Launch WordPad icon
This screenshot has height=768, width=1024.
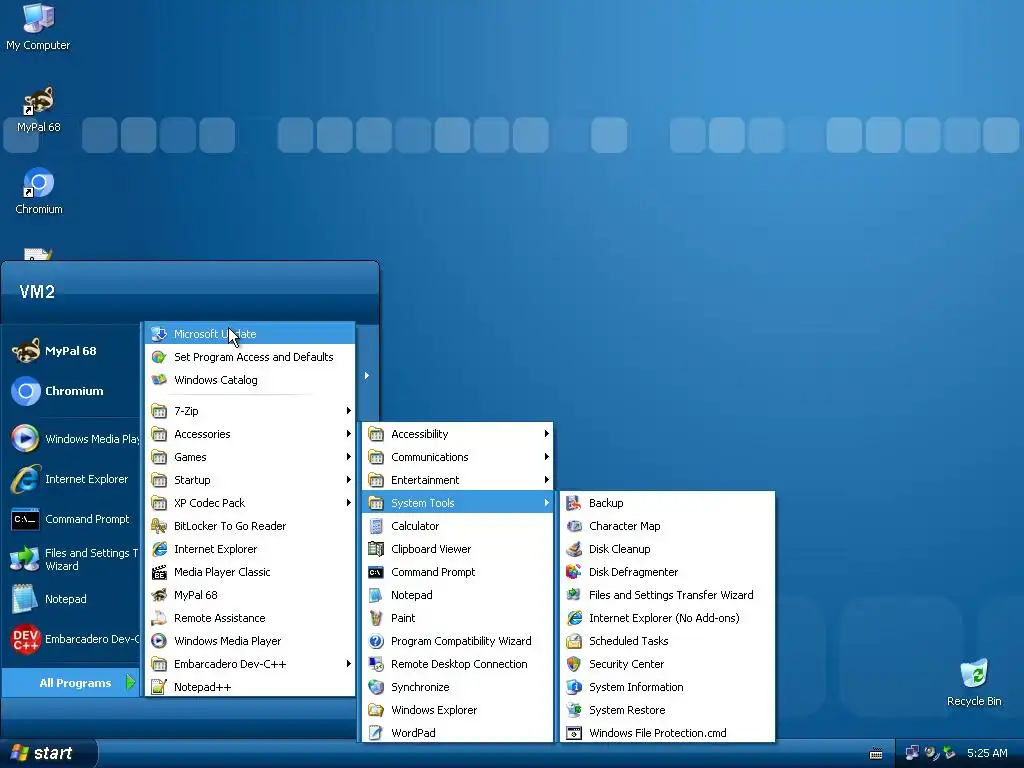pos(376,733)
